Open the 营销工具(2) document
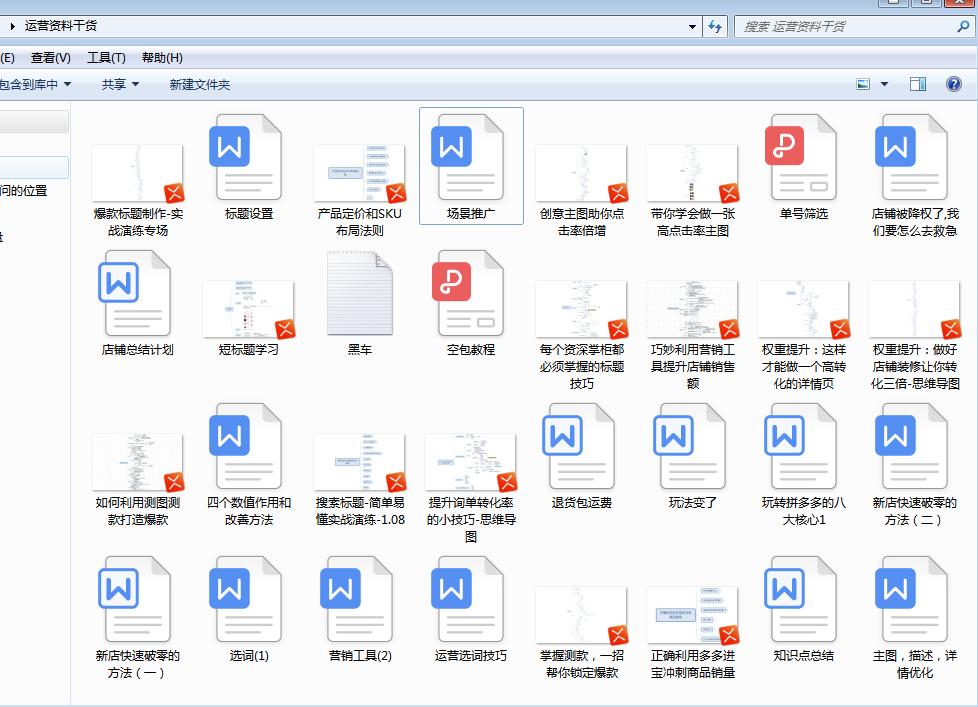 coord(359,600)
